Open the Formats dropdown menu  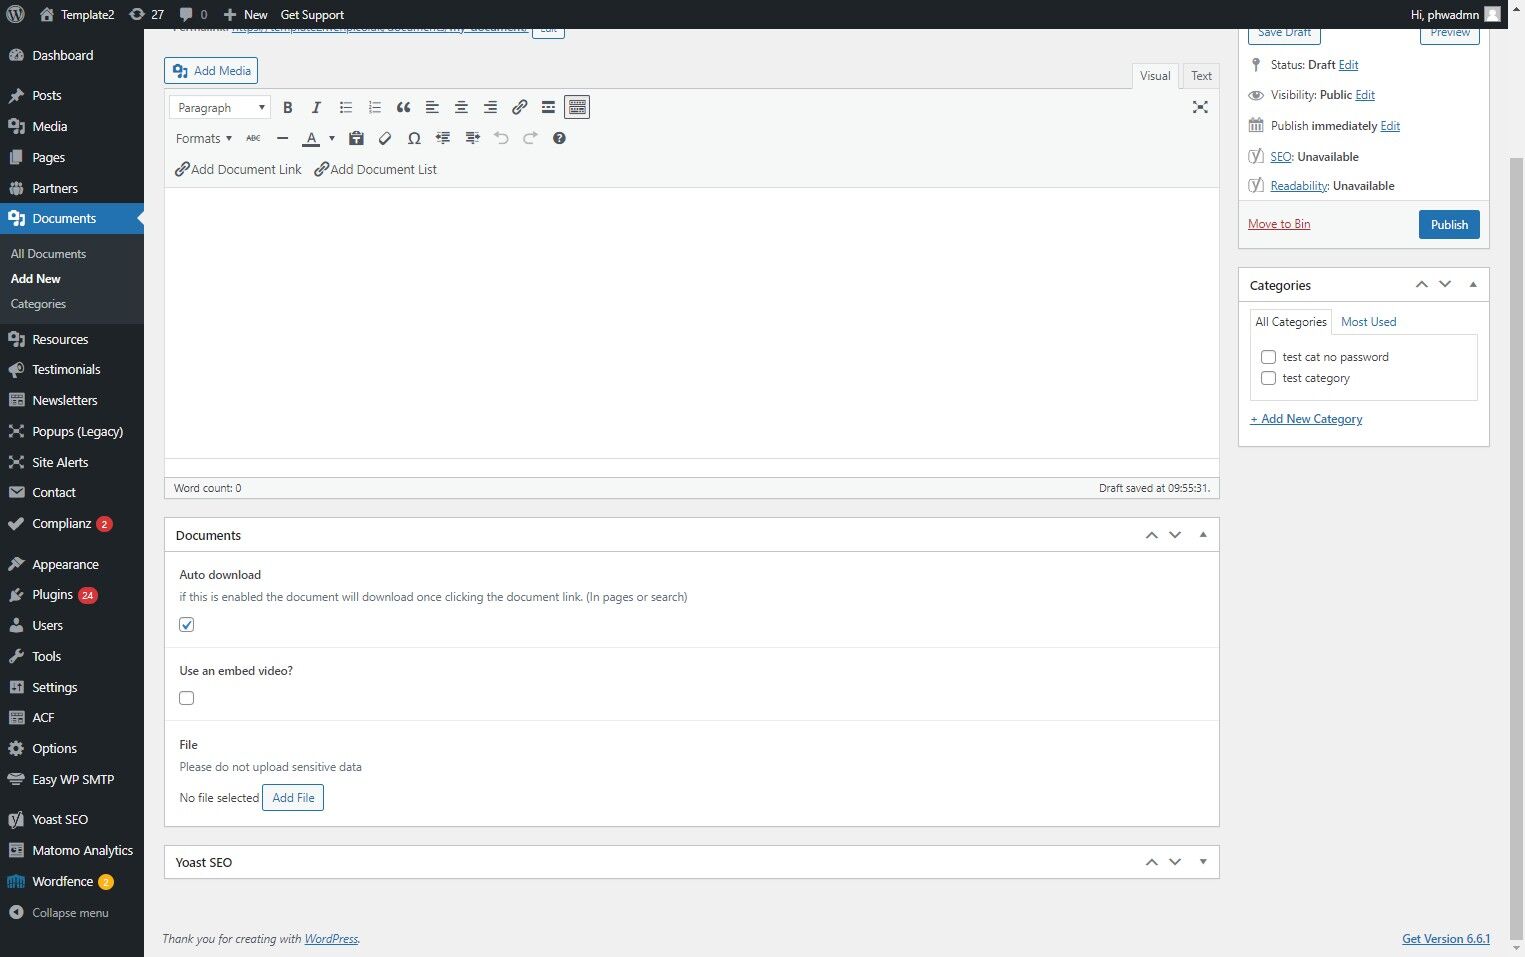tap(204, 138)
